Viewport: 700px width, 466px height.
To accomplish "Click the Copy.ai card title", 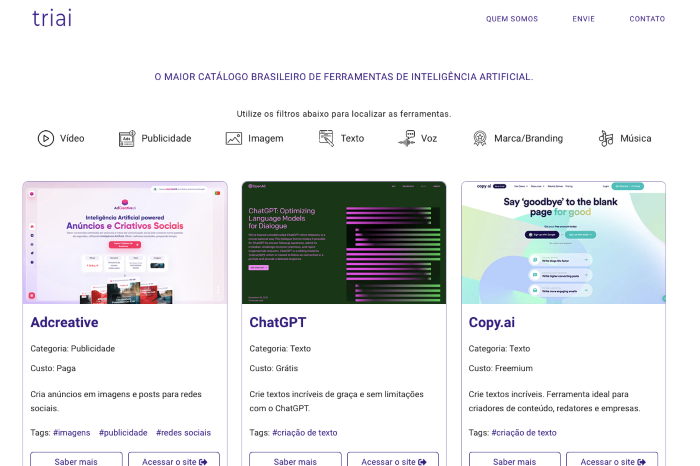I will click(492, 323).
